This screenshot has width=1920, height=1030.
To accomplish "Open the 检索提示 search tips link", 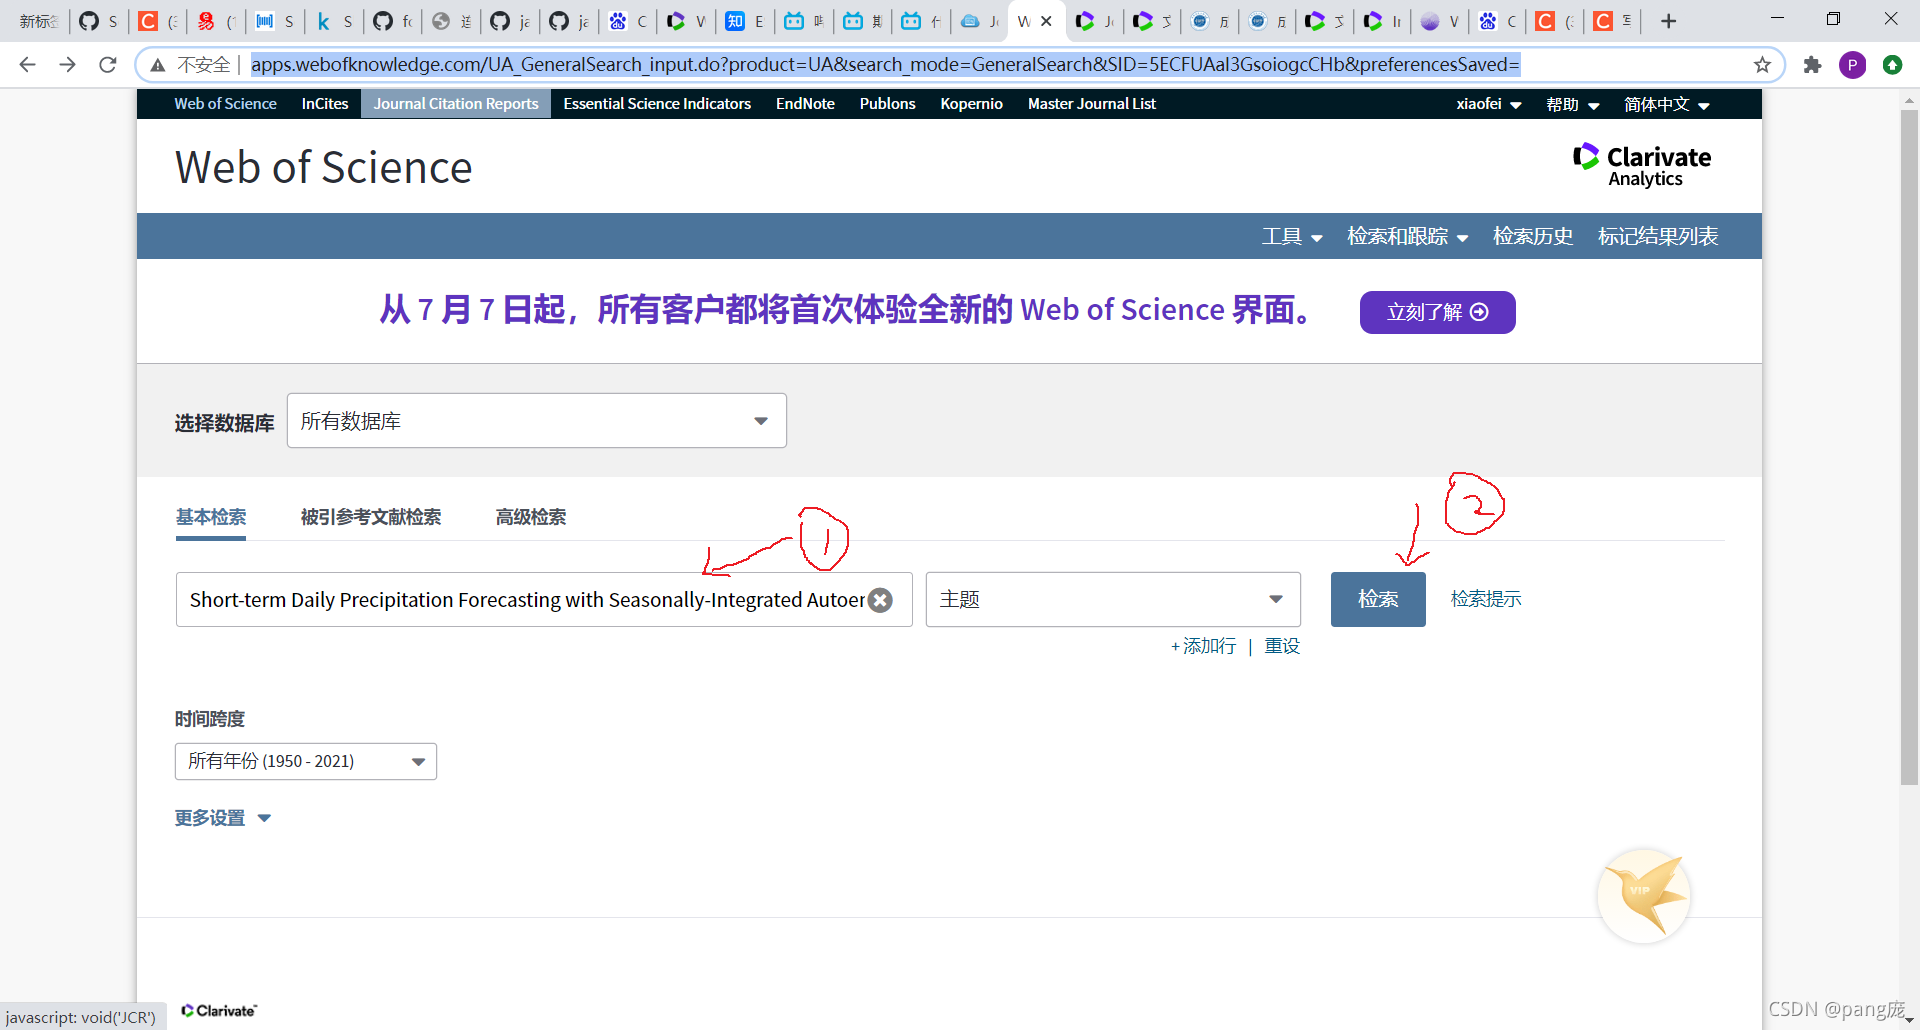I will (1486, 599).
